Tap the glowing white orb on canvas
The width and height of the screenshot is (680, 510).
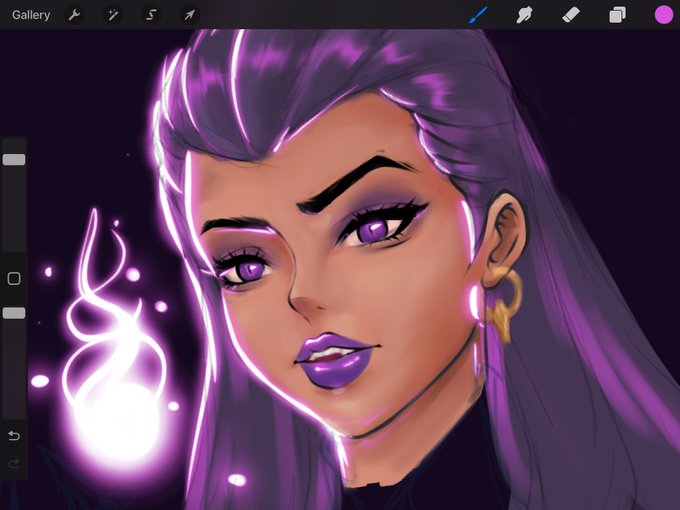pyautogui.click(x=119, y=423)
